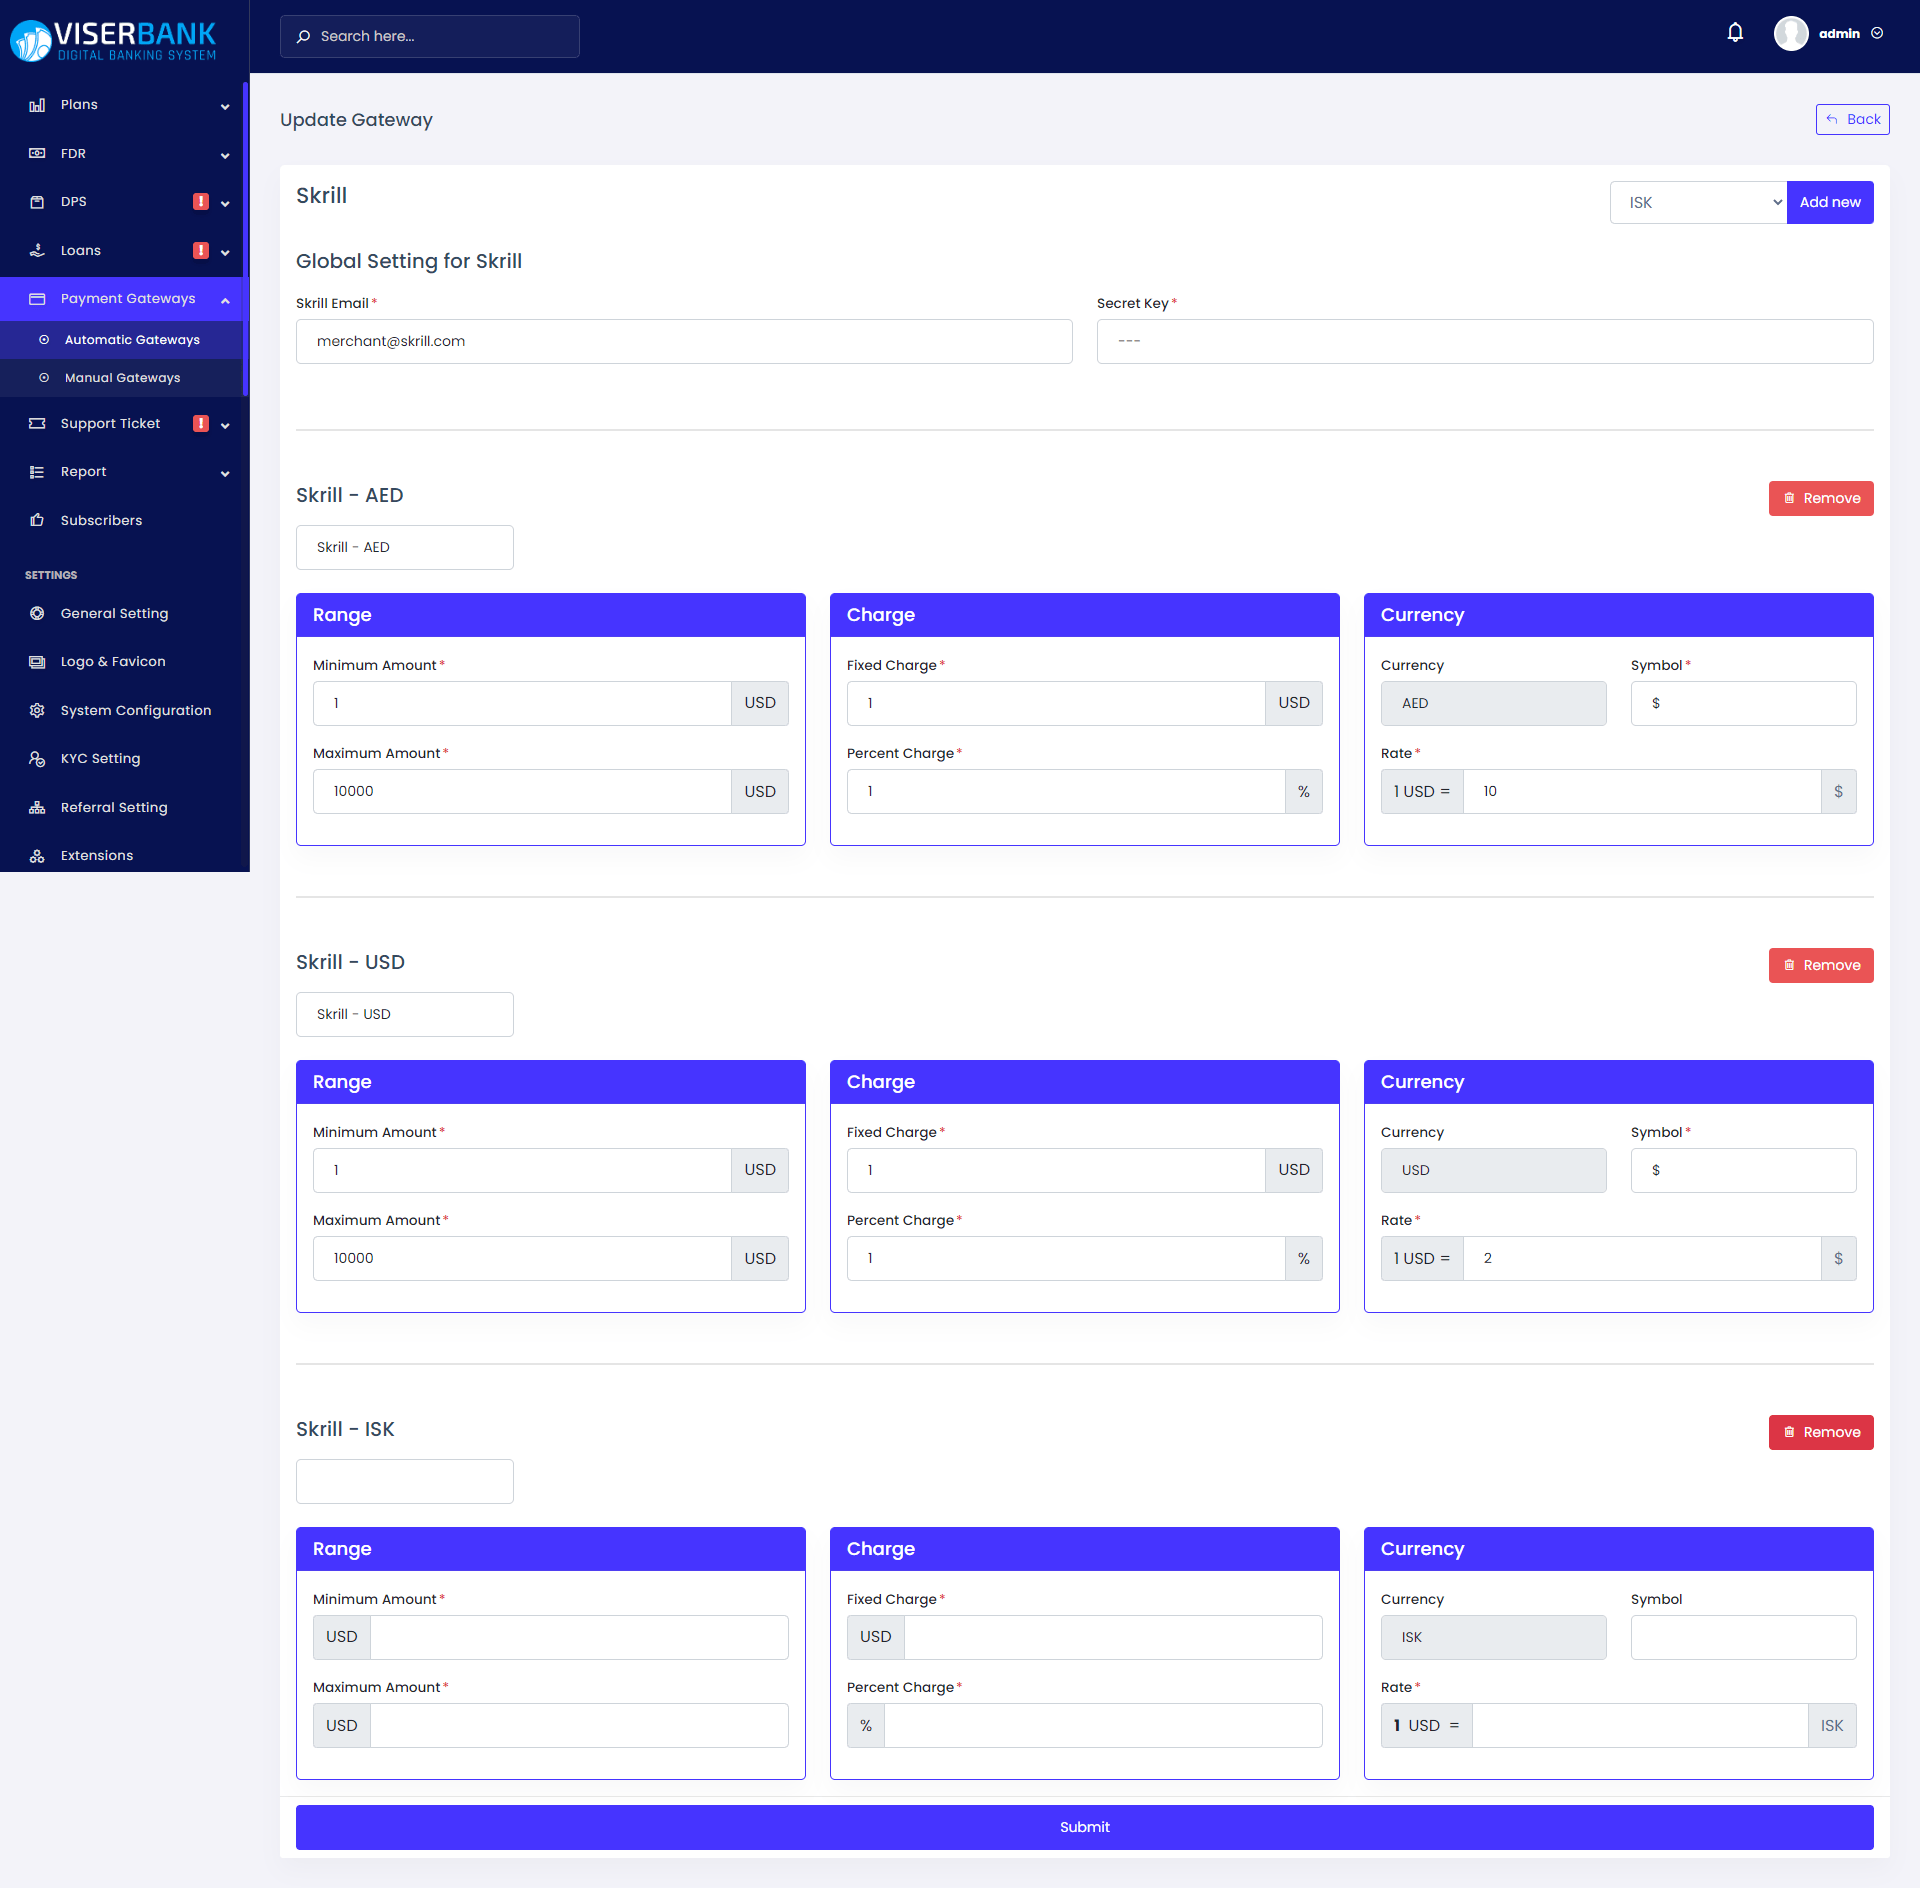
Task: Click the Back arrow icon
Action: (1832, 119)
